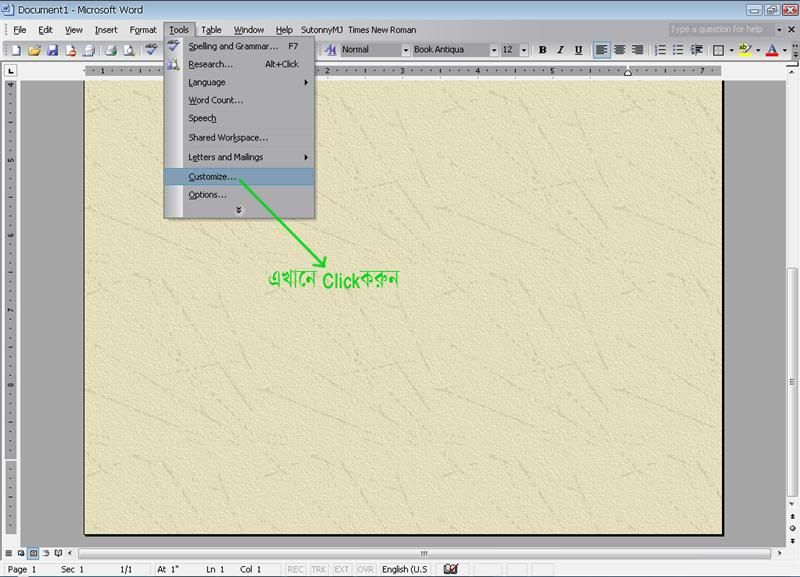Expand the font size 12 dropdown
Image resolution: width=800 pixels, height=577 pixels.
524,50
